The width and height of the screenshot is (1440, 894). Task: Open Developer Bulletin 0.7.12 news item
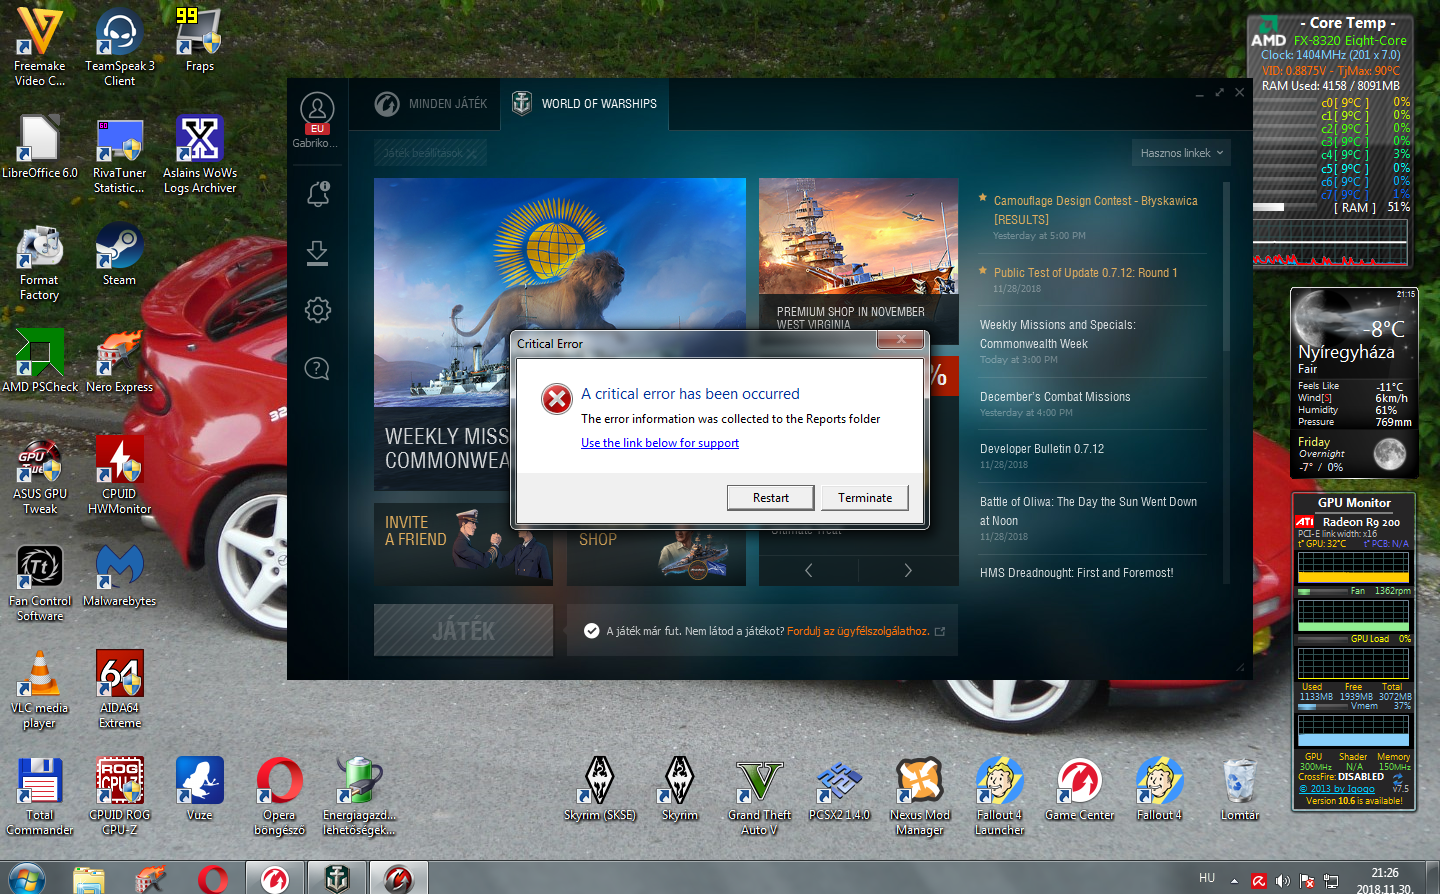[1042, 449]
